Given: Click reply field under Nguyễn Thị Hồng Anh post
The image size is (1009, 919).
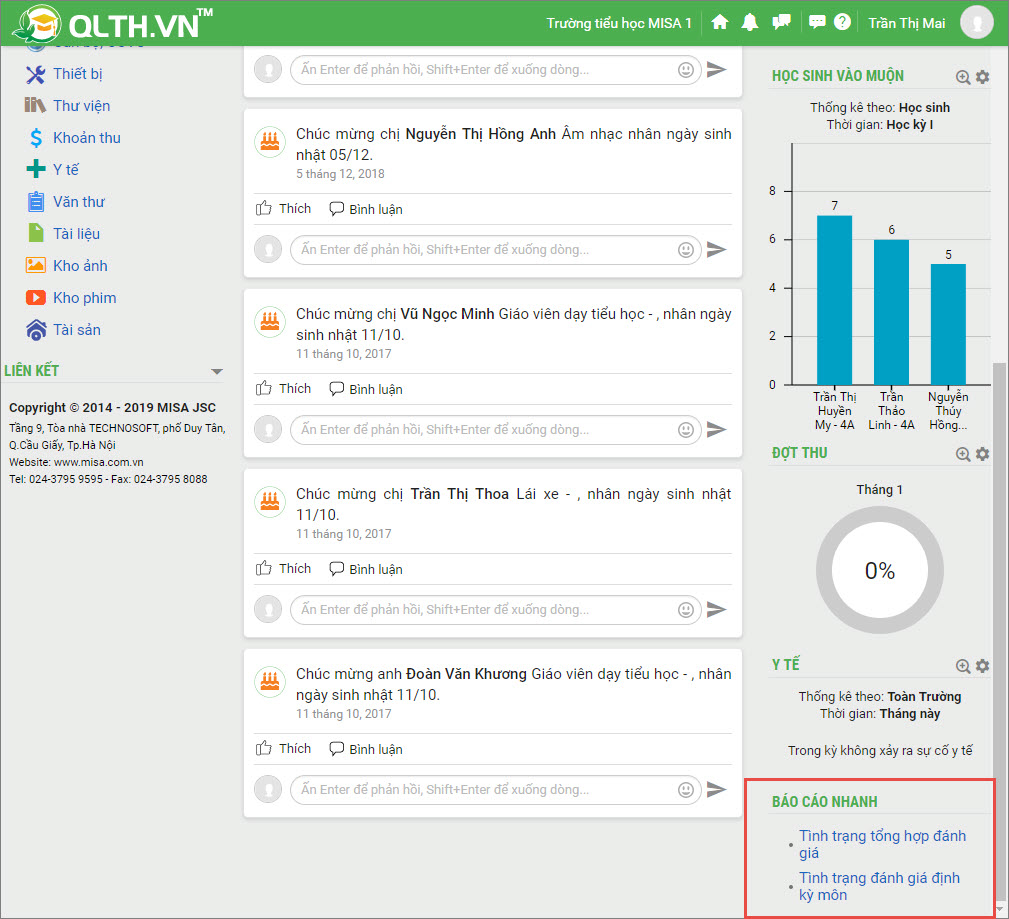Looking at the screenshot, I should click(x=495, y=249).
